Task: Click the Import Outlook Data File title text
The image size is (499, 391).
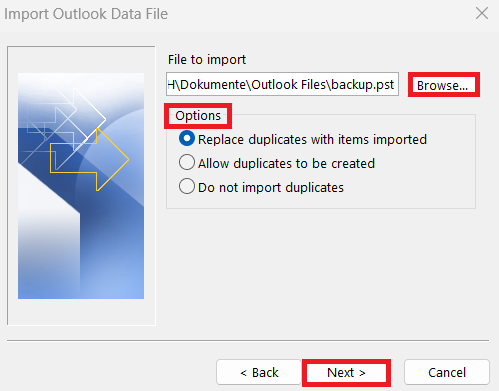Action: pyautogui.click(x=86, y=14)
